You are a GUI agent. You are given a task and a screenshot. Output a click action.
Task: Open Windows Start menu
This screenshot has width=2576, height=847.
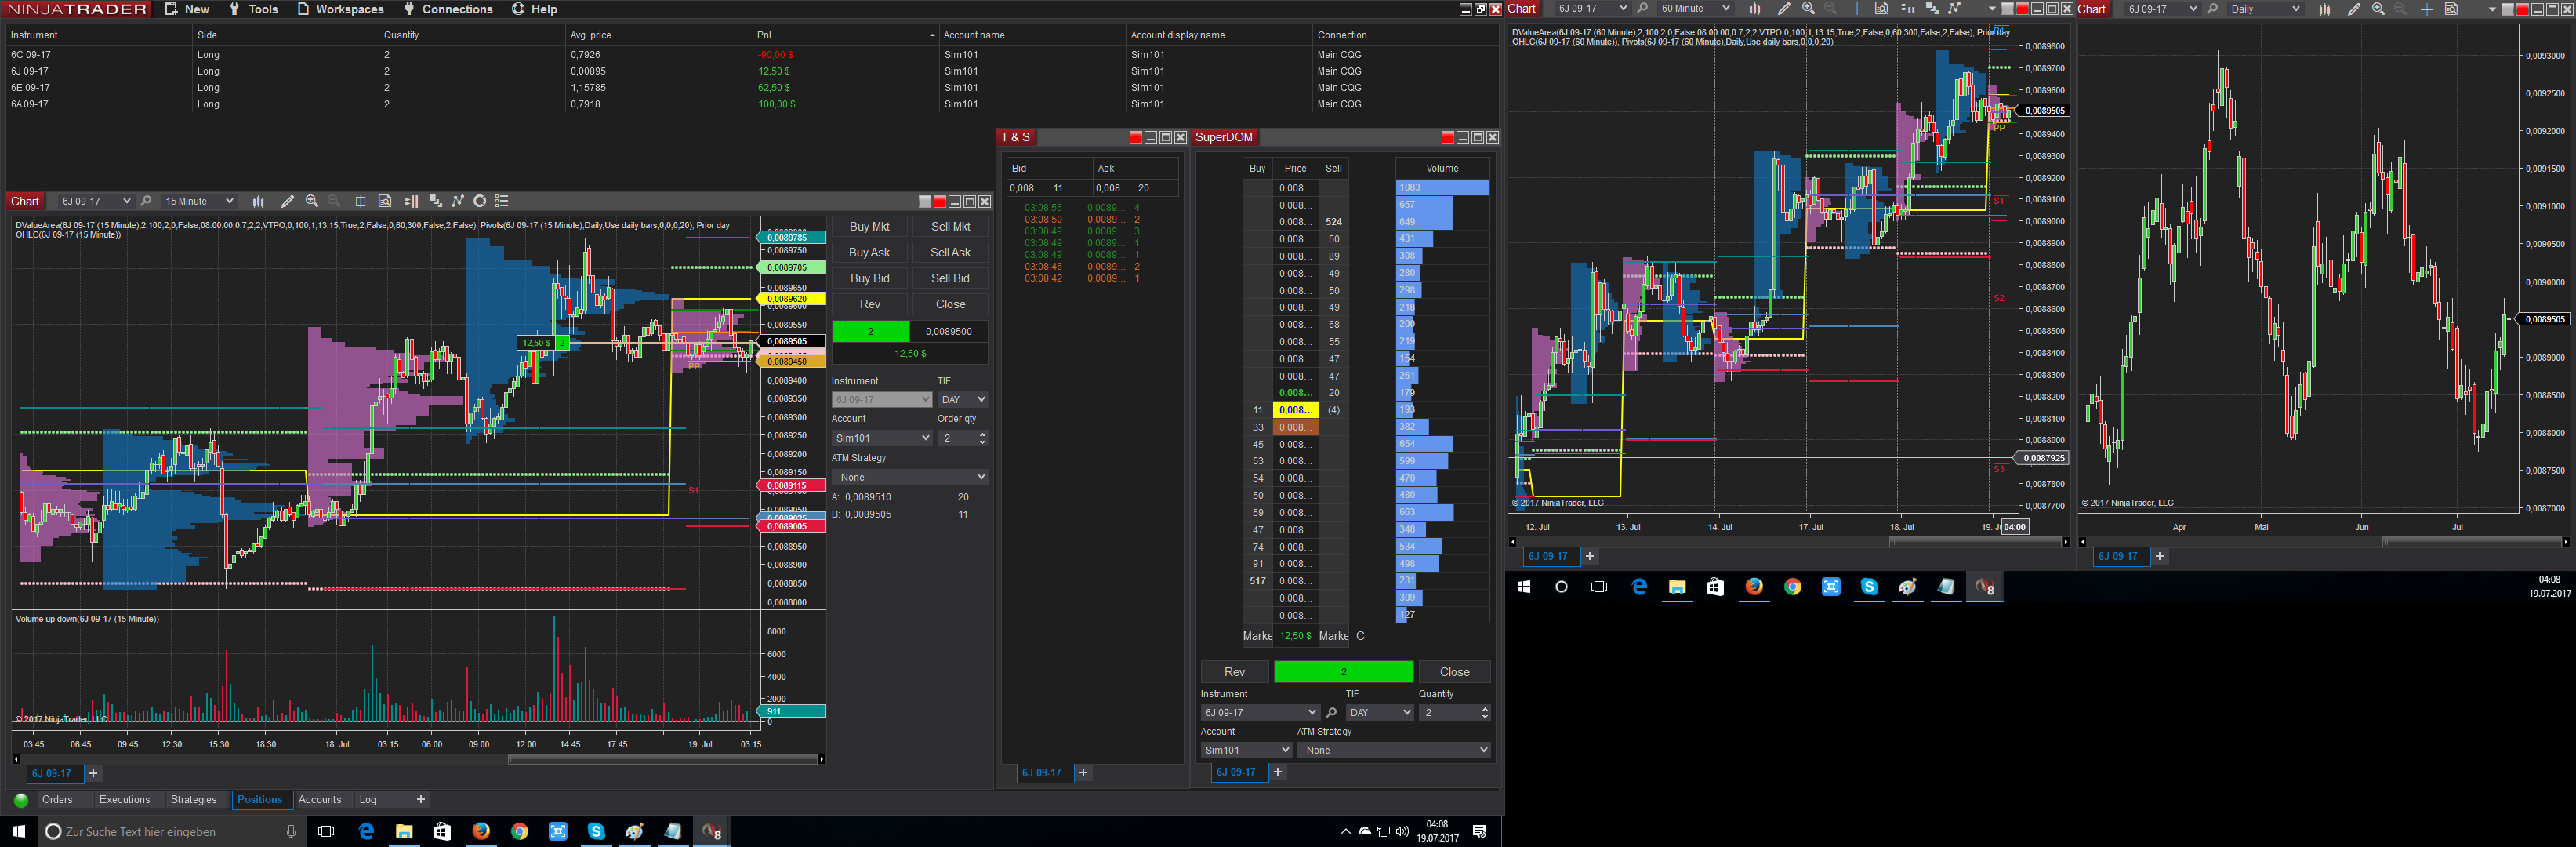[x=18, y=831]
